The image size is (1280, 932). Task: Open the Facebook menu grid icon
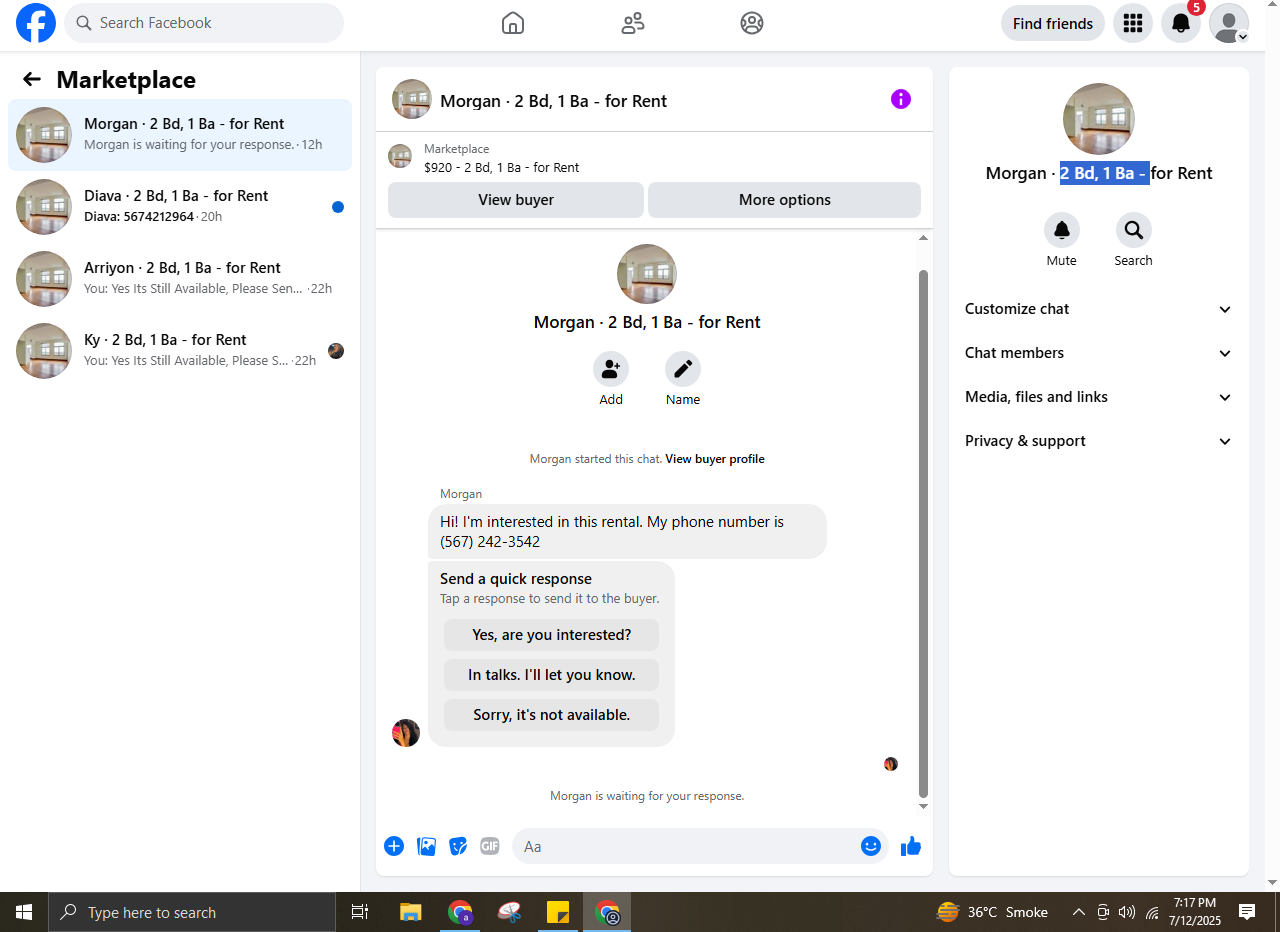click(1133, 23)
